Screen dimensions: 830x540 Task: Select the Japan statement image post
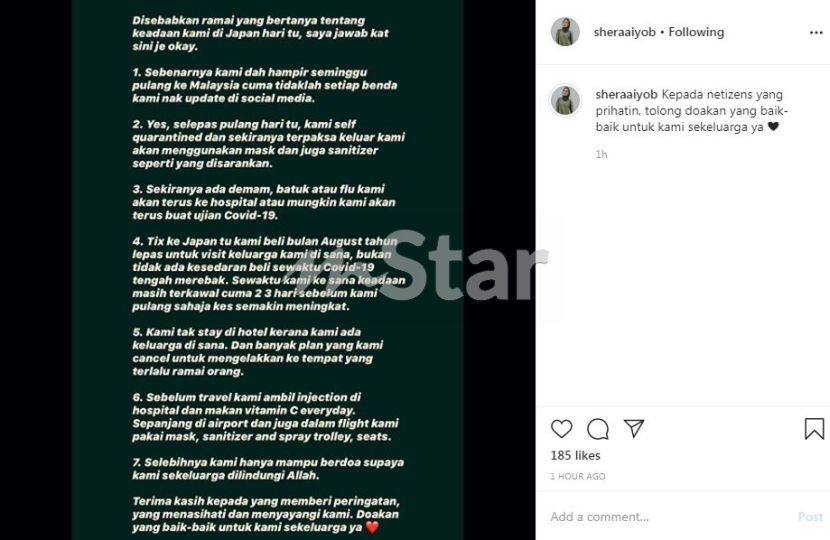pos(268,270)
